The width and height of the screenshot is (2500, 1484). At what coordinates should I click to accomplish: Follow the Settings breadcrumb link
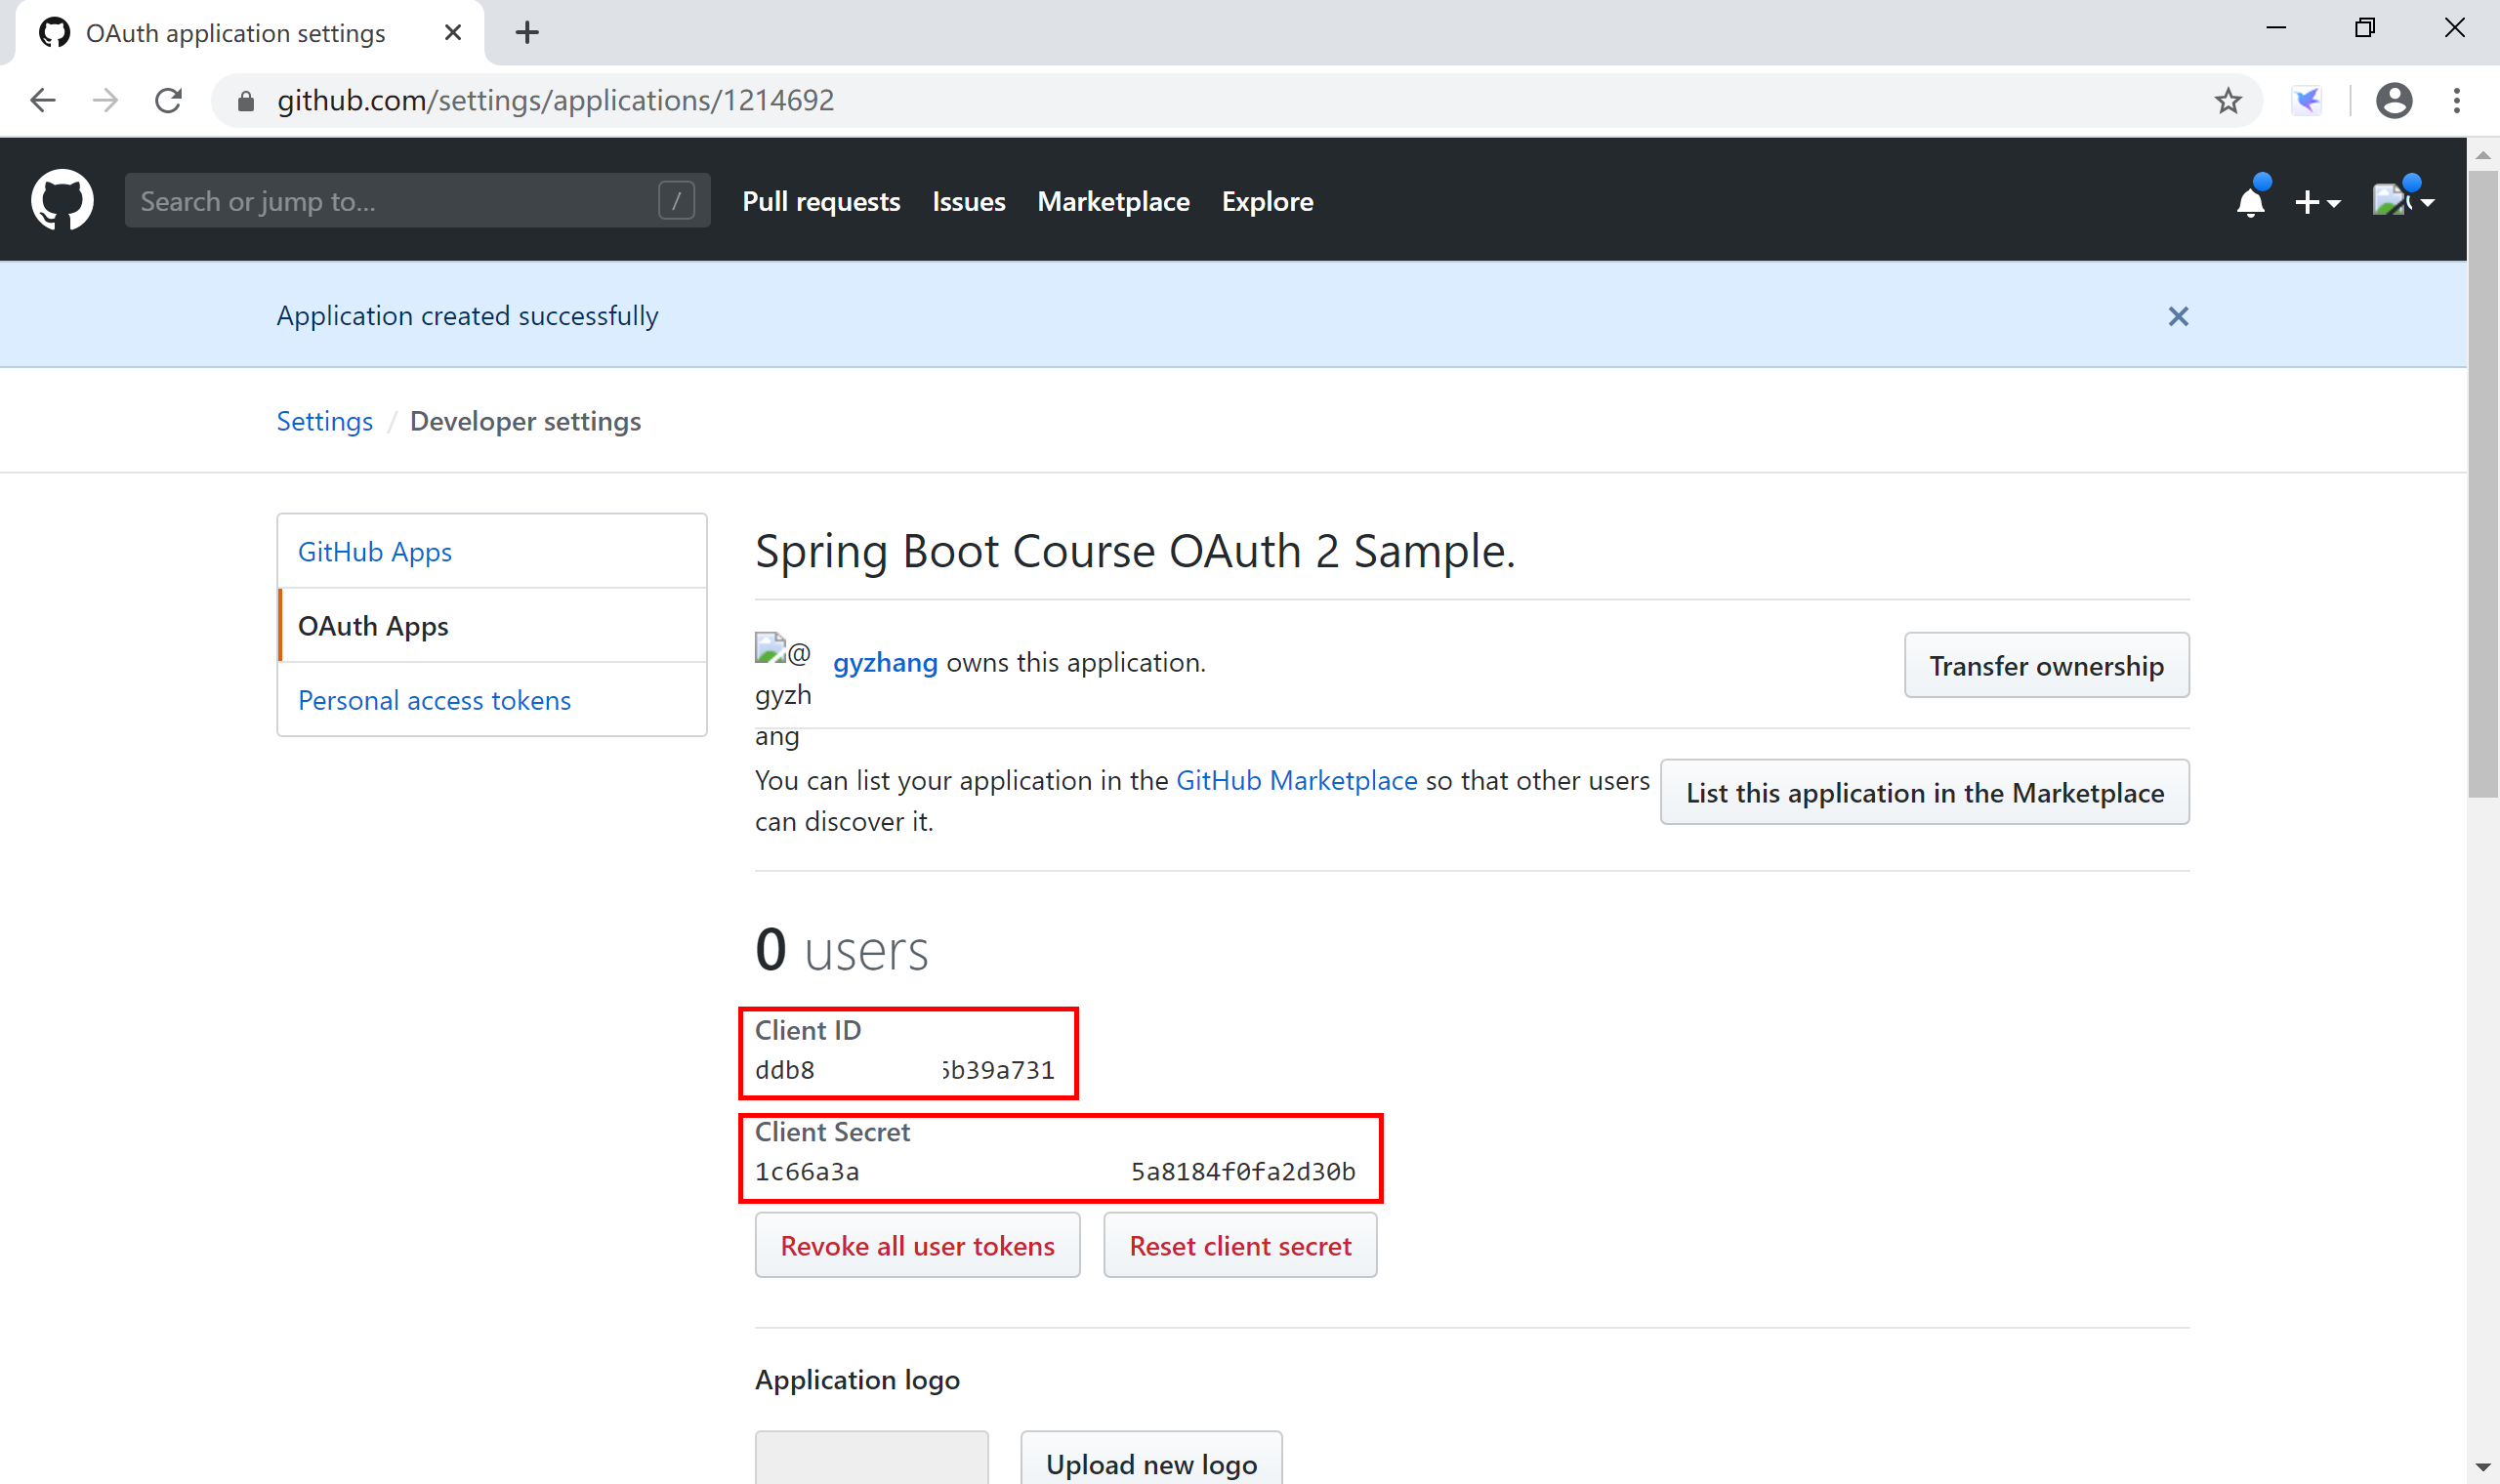(x=324, y=421)
